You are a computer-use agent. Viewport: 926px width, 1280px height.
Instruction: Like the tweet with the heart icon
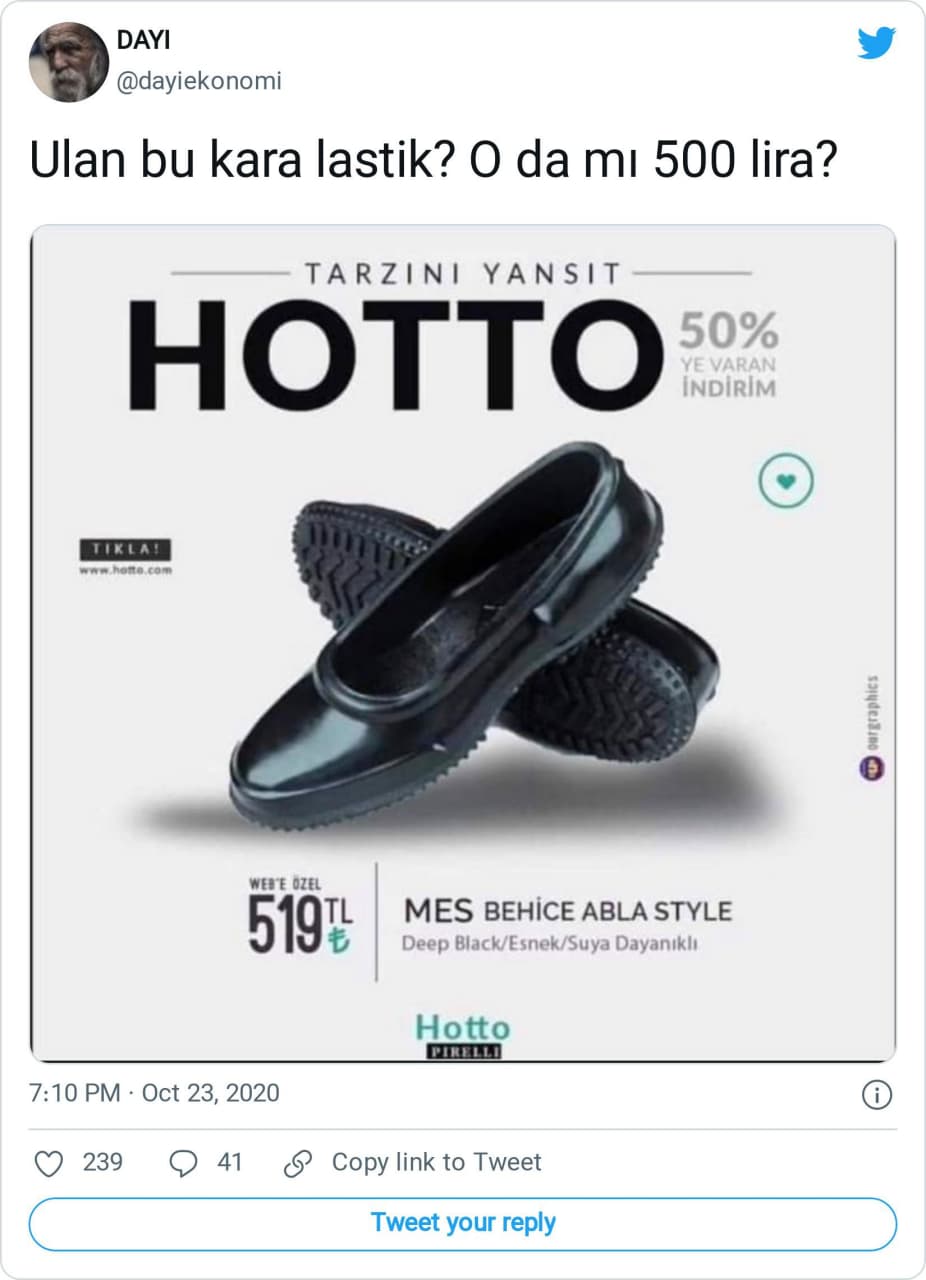pos(49,1162)
